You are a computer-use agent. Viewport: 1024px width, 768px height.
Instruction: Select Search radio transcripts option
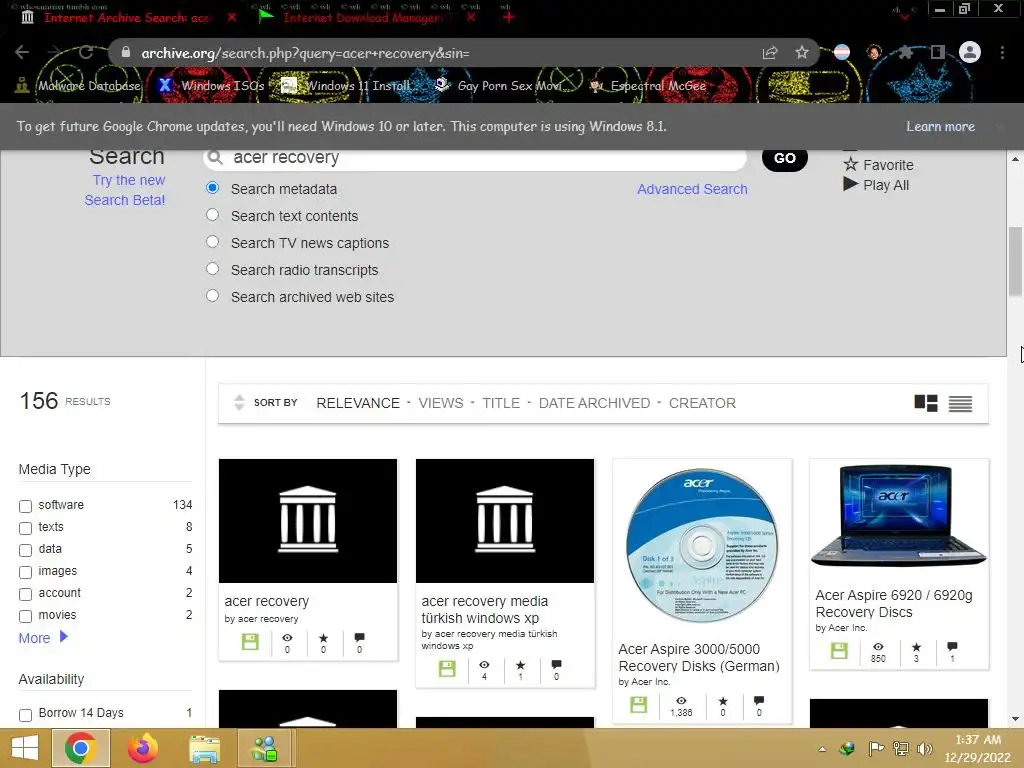[212, 268]
